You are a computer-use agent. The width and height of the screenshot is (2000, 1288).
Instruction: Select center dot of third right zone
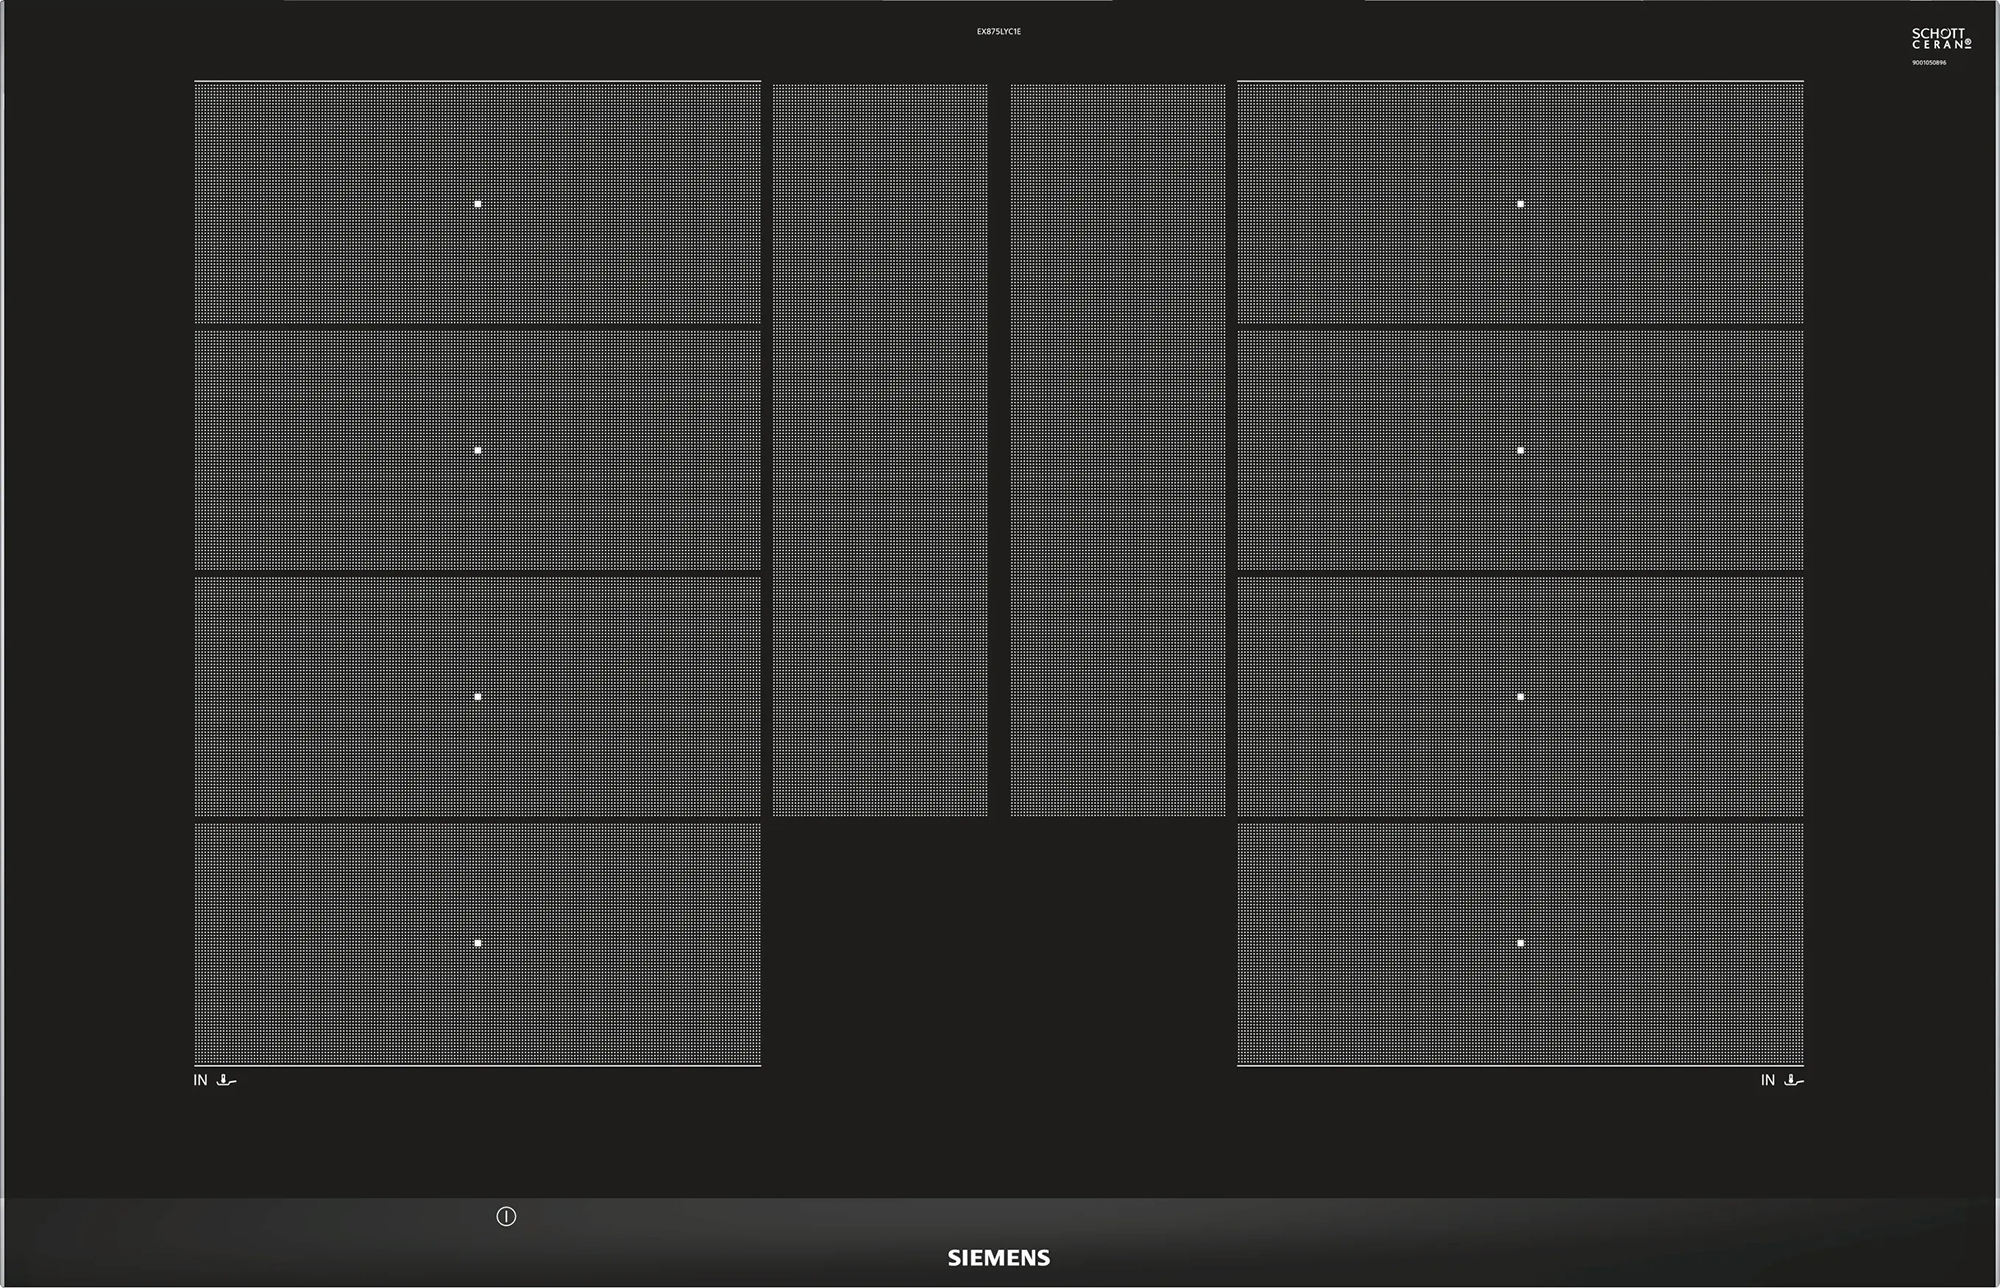tap(1520, 696)
